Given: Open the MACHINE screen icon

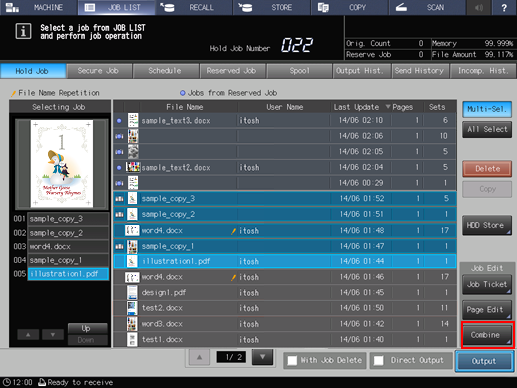Looking at the screenshot, I should point(12,7).
